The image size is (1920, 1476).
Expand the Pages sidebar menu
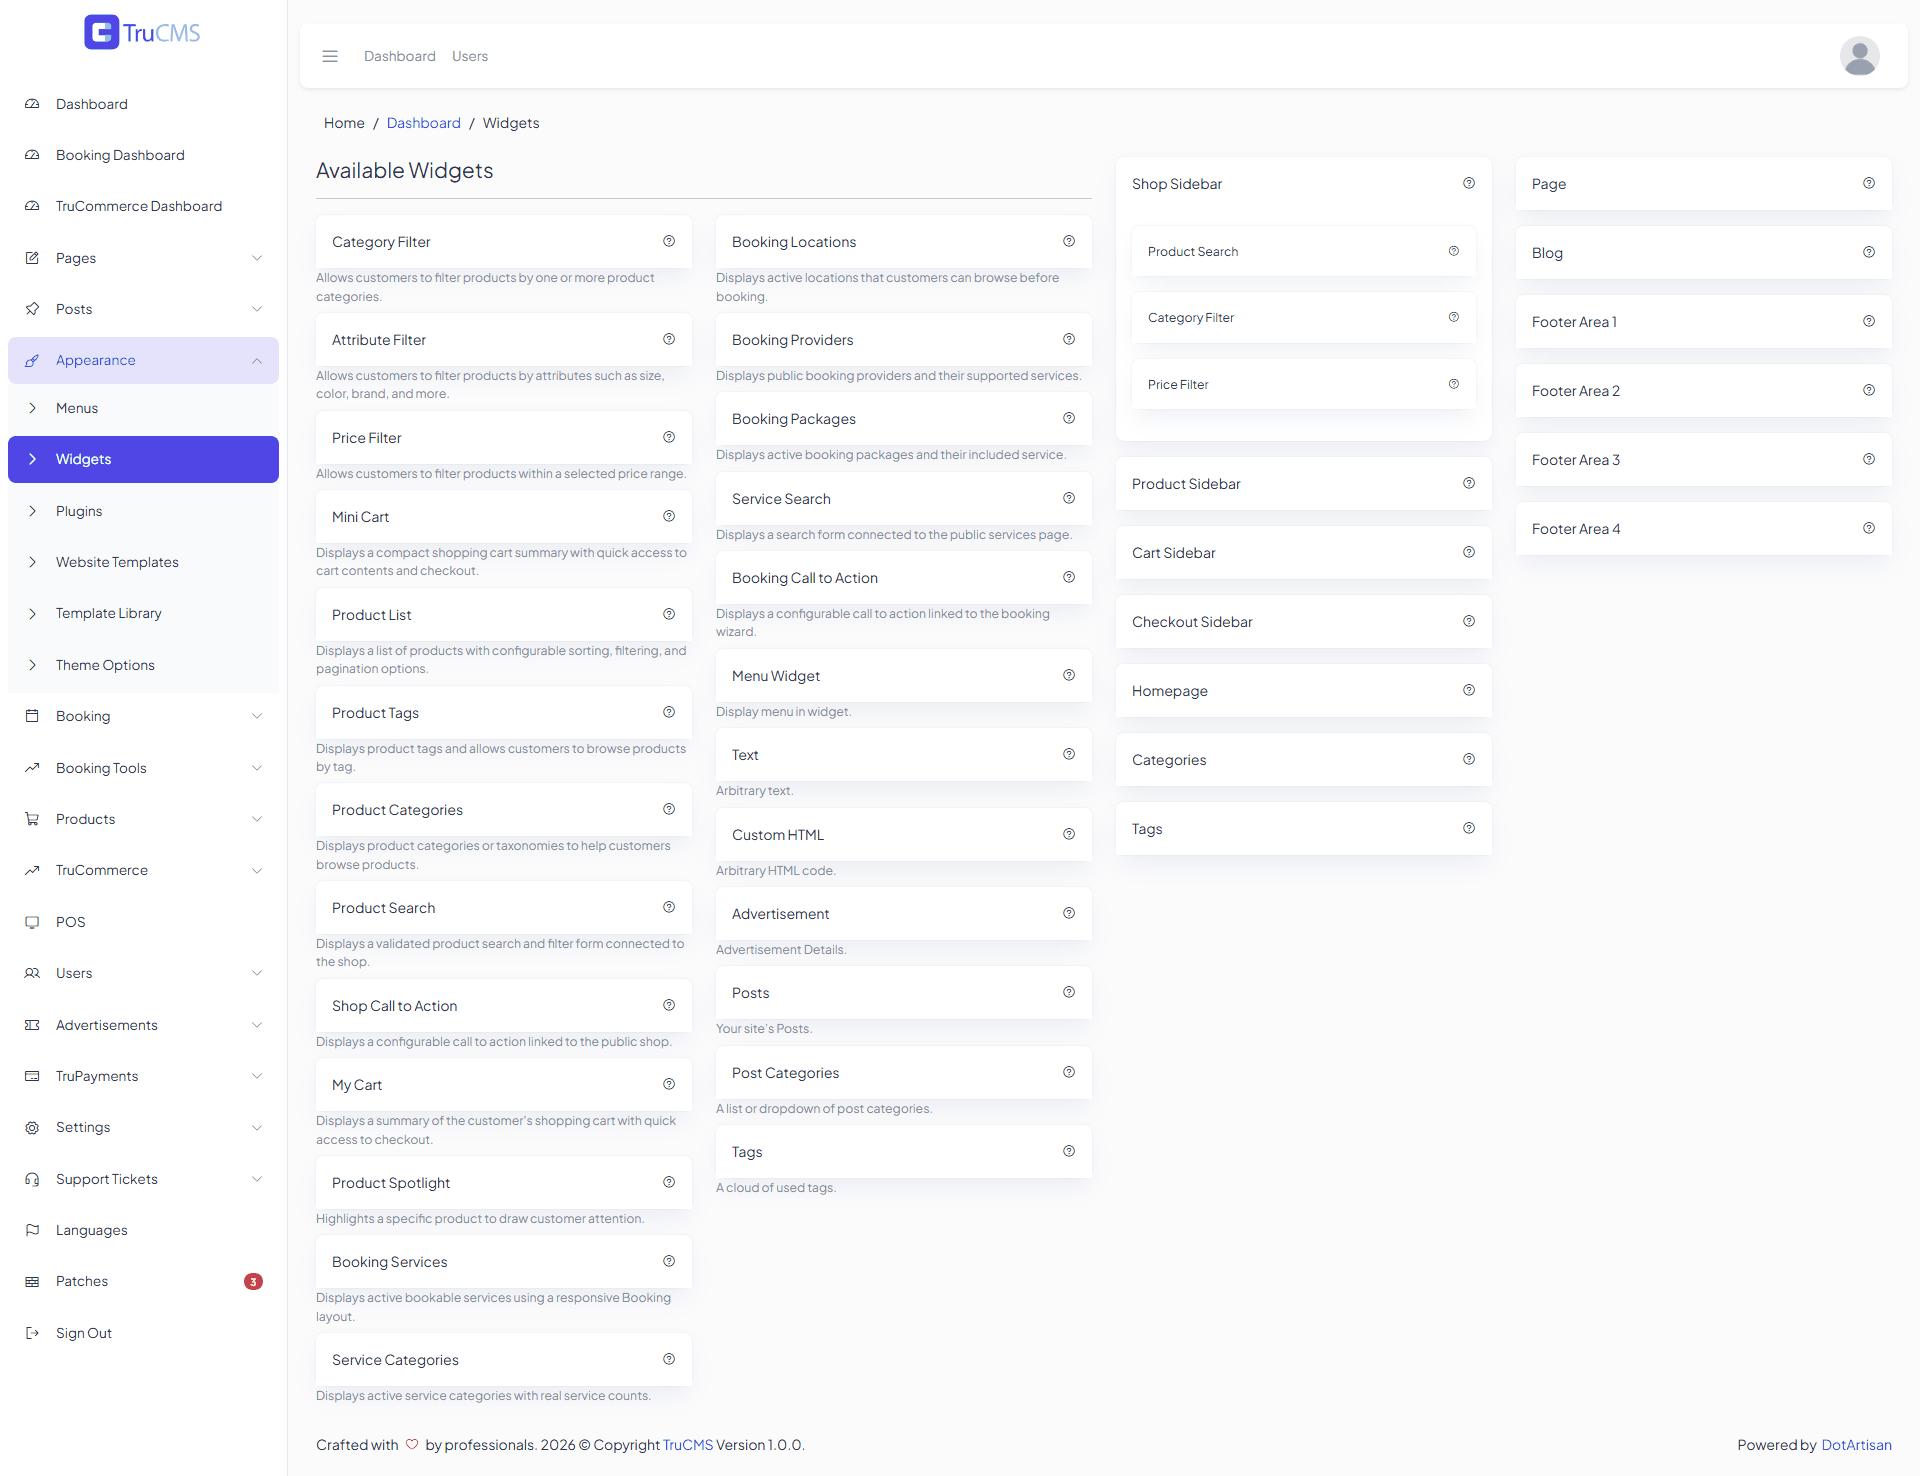(143, 258)
